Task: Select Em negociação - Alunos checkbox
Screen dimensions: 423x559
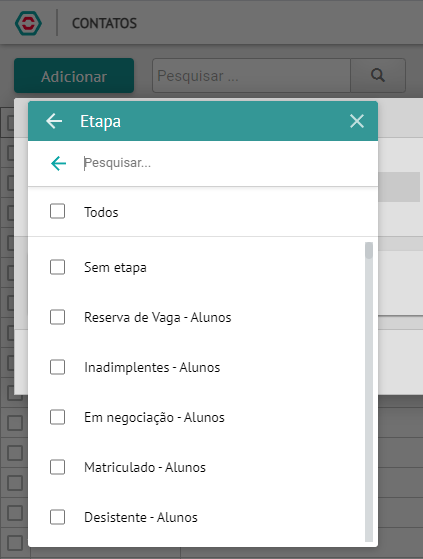Action: click(x=57, y=417)
